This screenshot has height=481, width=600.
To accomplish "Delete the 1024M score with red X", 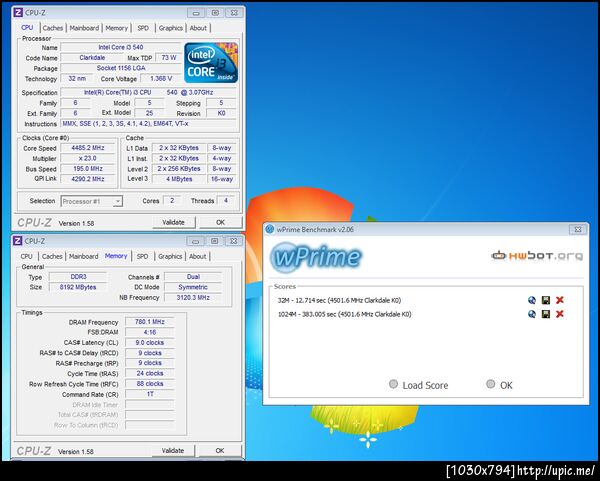I will 559,314.
